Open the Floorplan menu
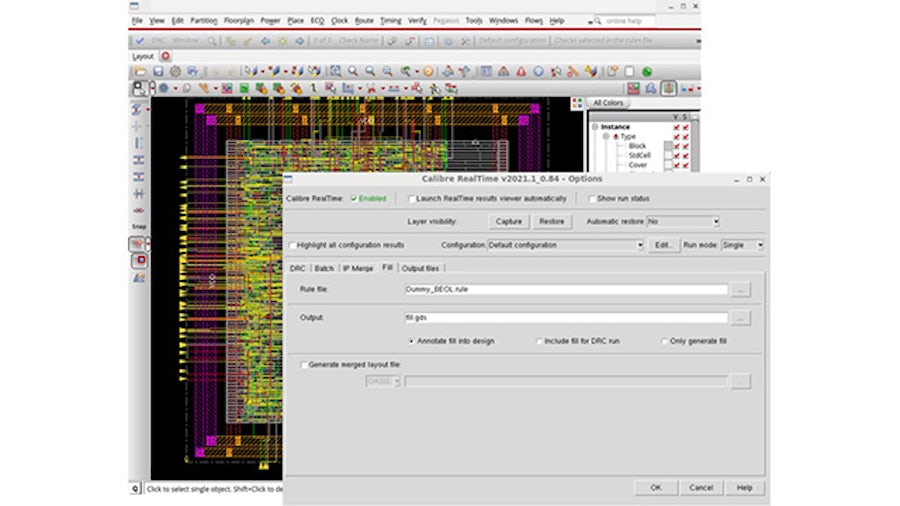 pos(238,20)
